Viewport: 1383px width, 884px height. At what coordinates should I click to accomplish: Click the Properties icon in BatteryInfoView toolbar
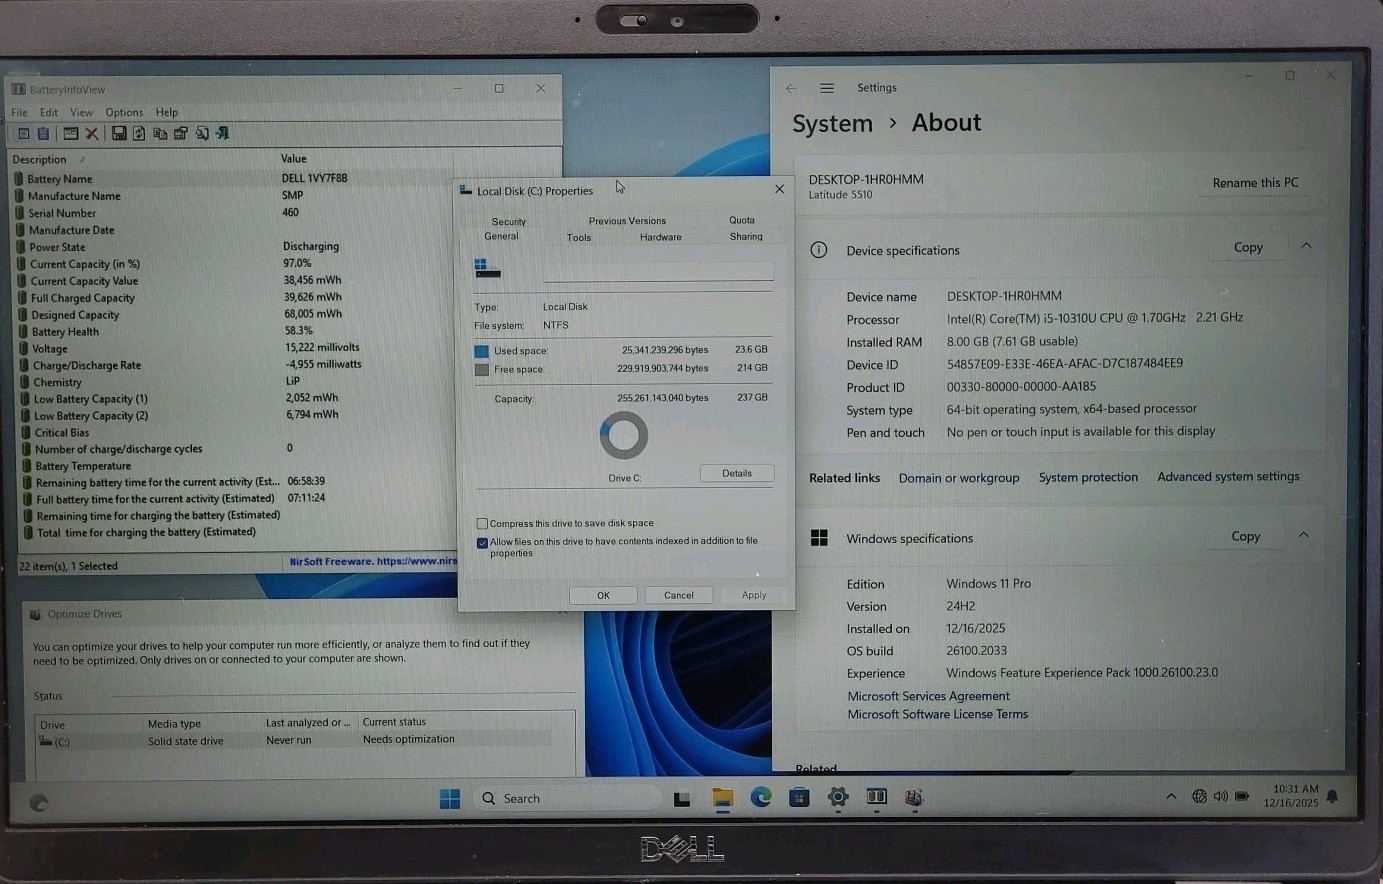pos(181,133)
